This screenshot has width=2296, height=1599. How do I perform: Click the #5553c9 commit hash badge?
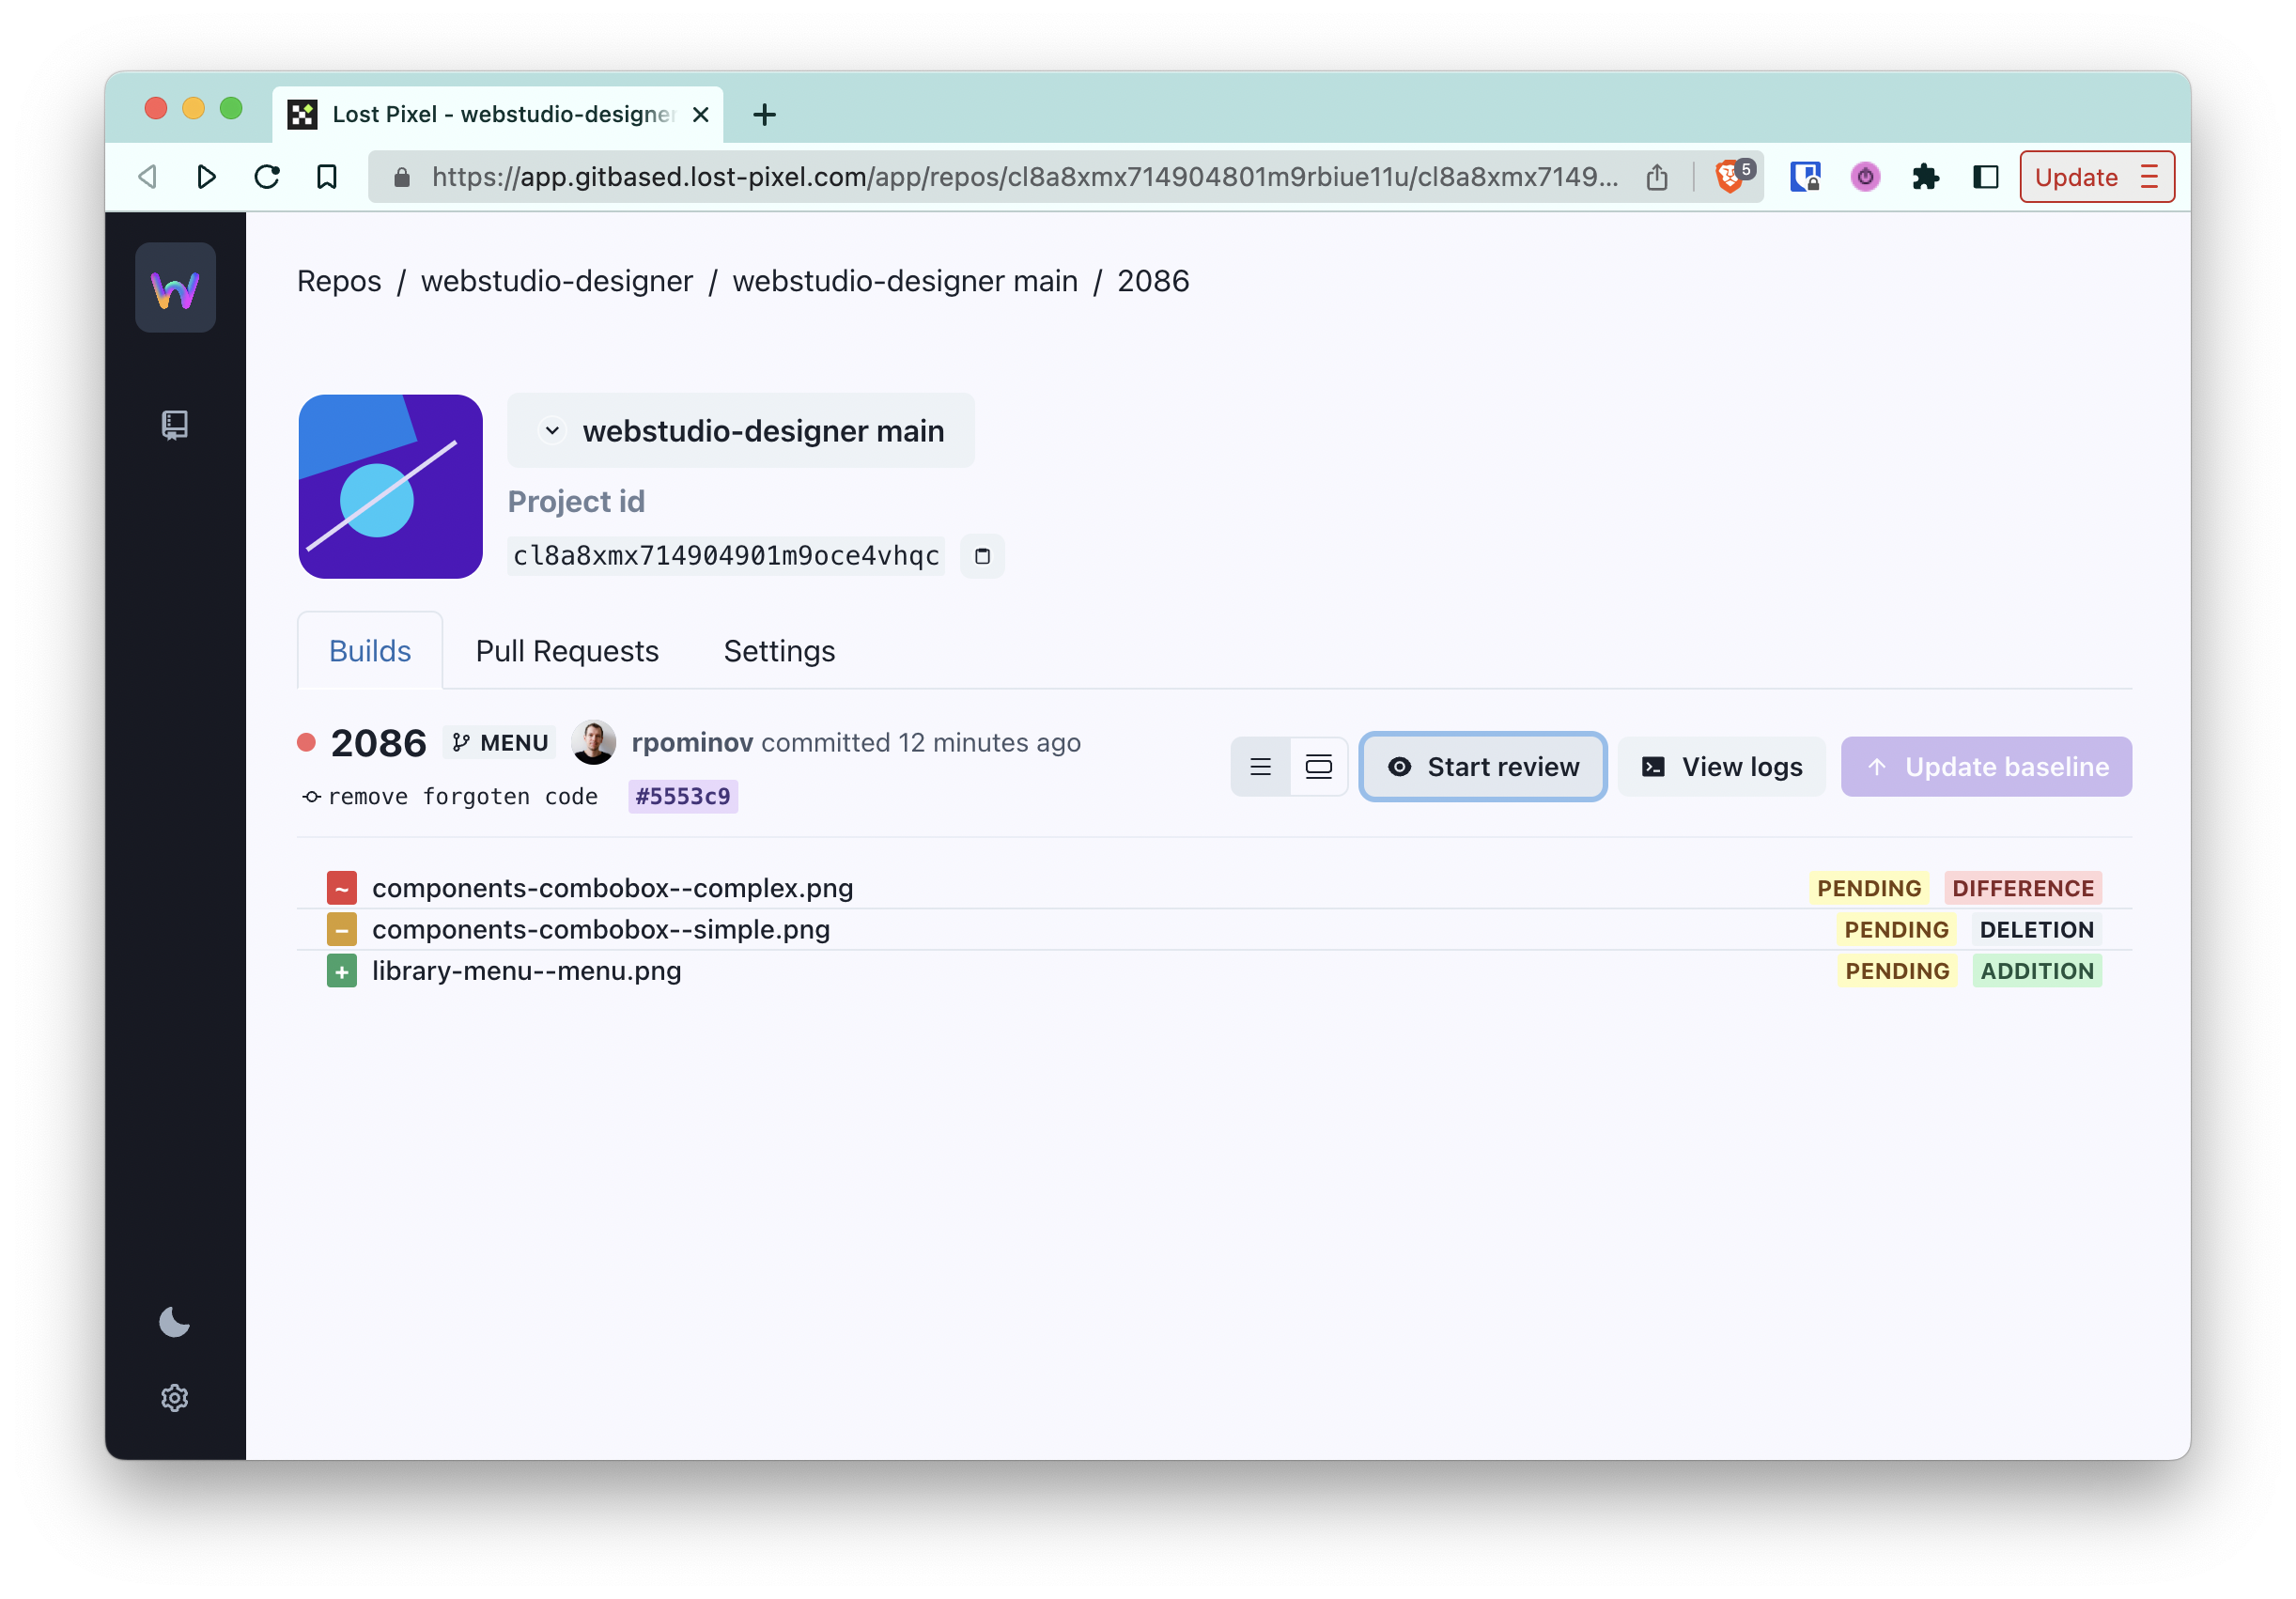point(683,796)
